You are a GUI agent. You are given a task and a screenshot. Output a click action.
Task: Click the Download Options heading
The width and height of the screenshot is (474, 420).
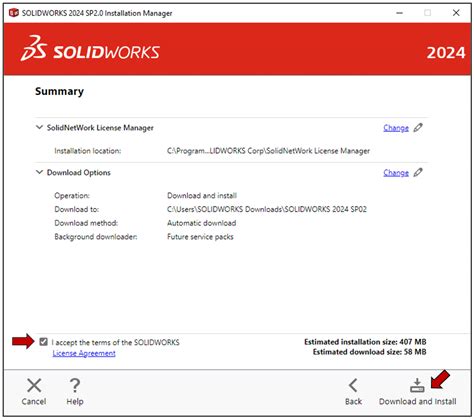79,173
